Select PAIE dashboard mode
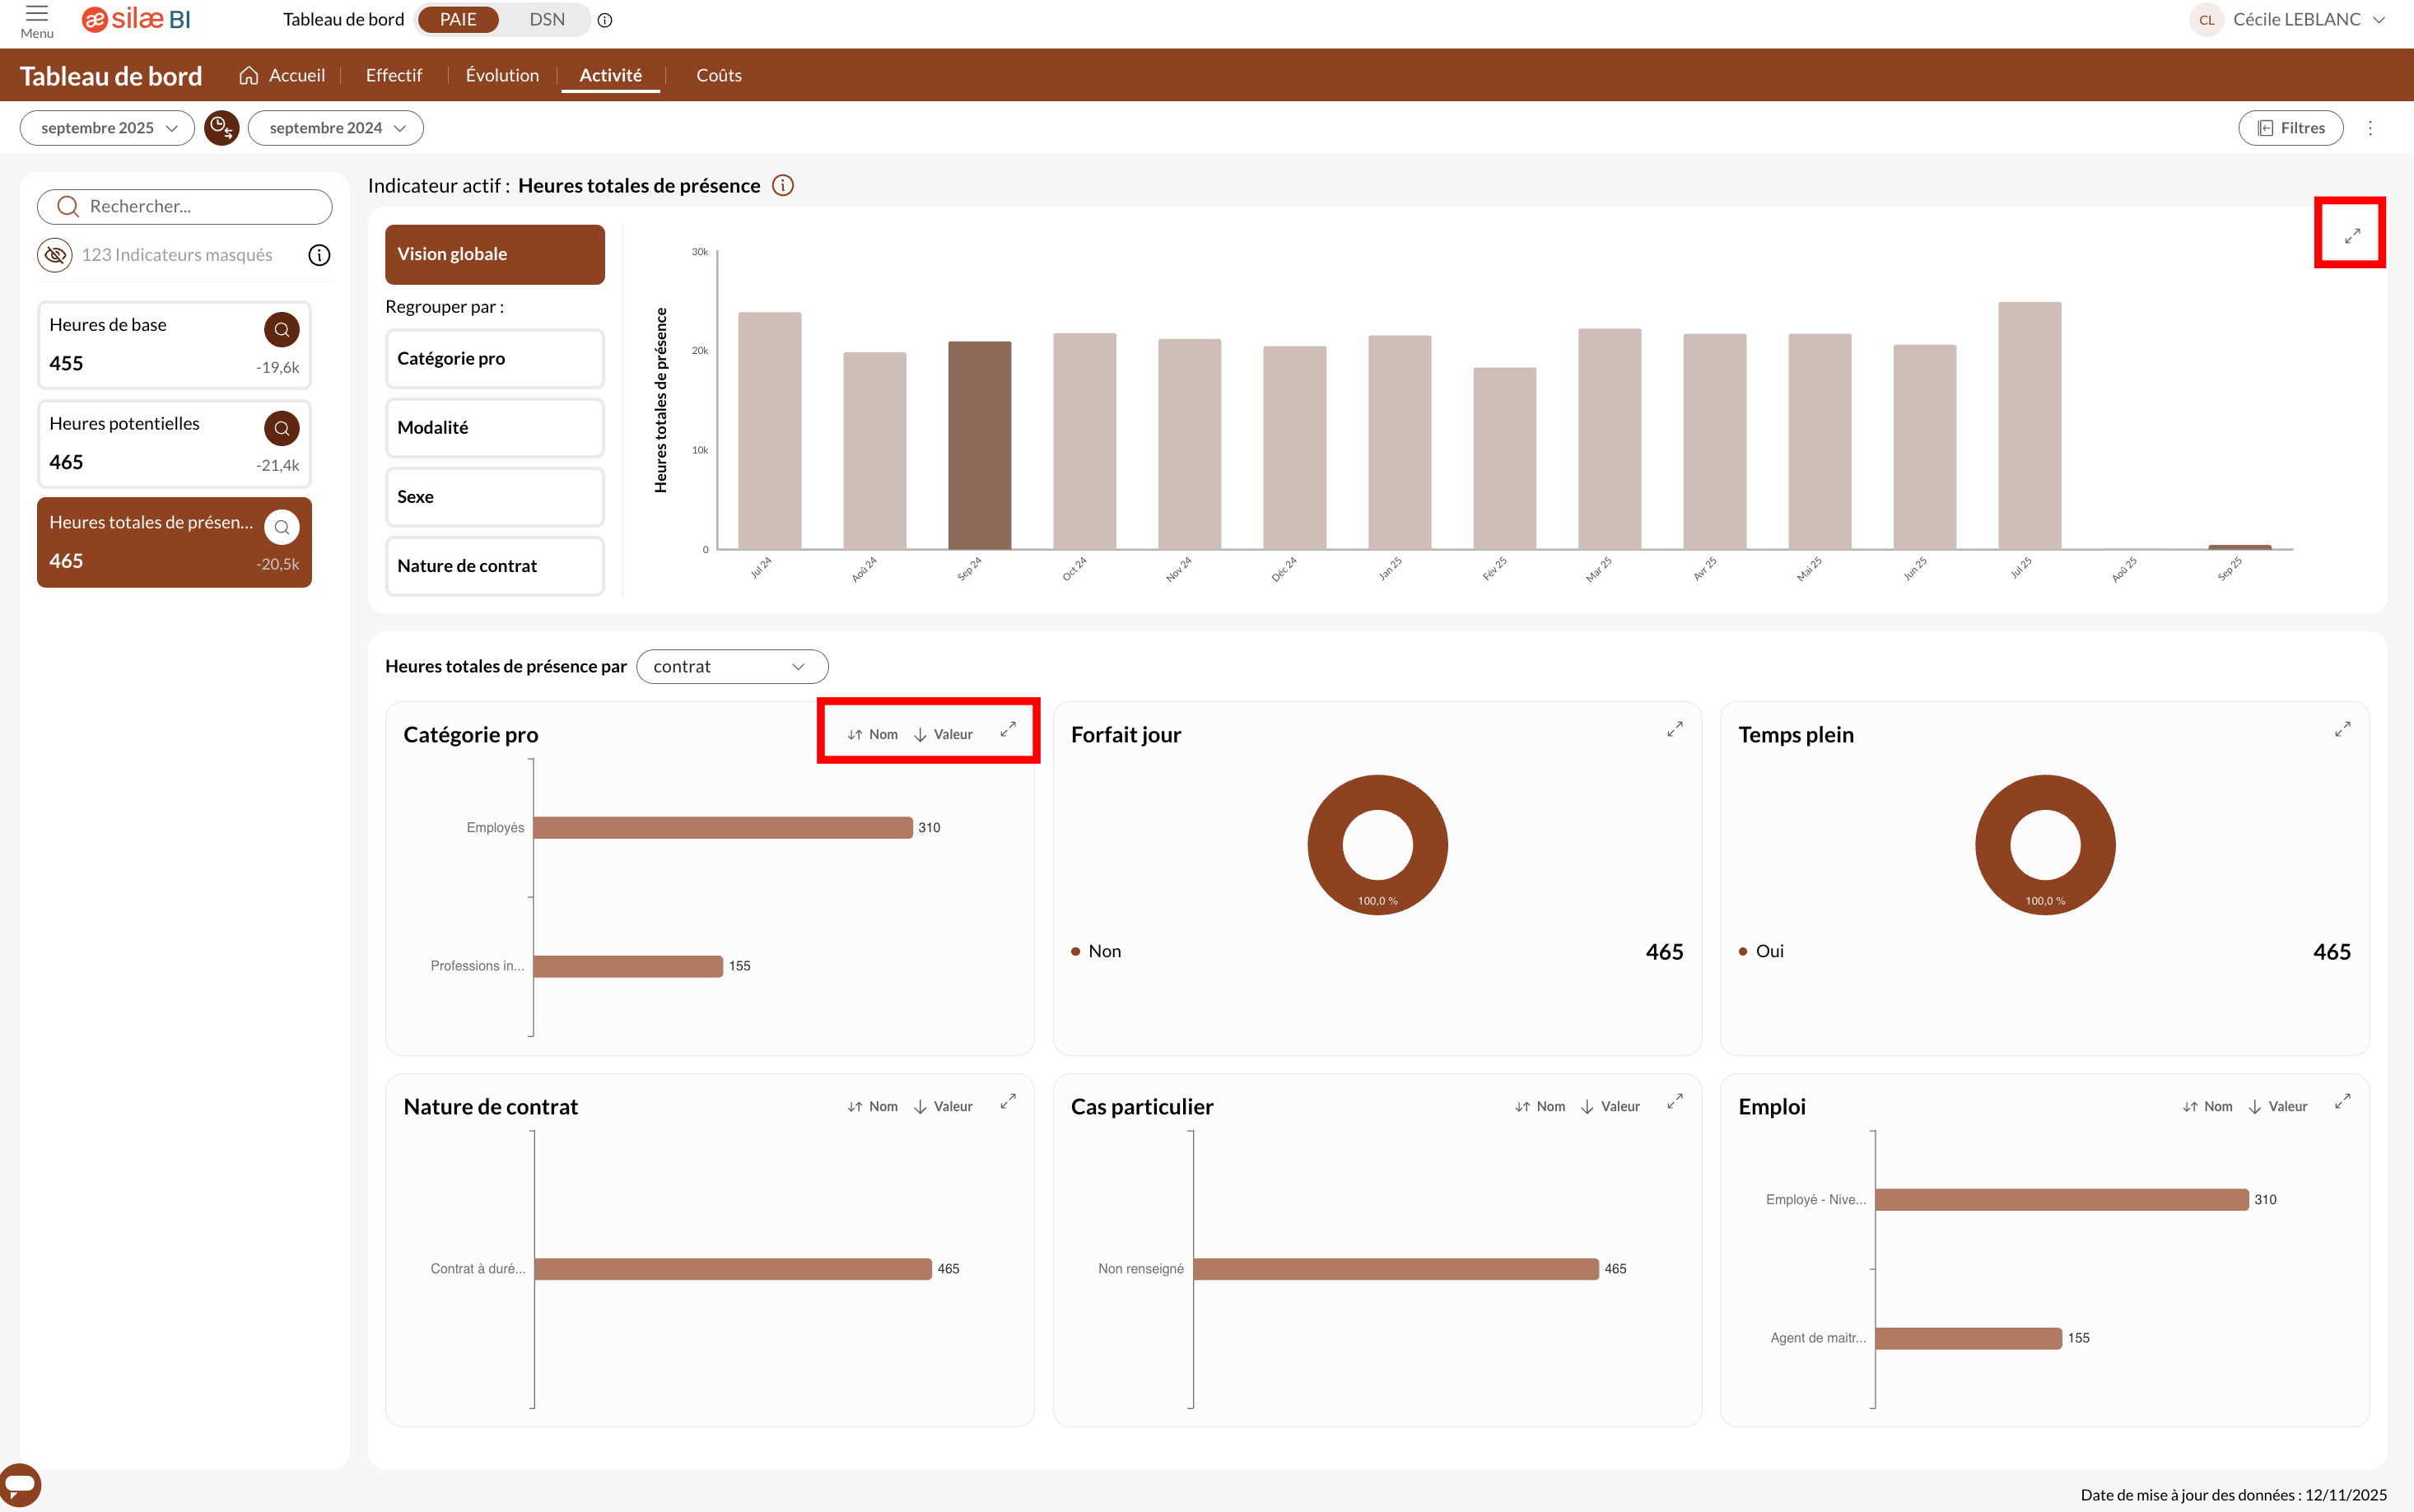 coord(458,20)
